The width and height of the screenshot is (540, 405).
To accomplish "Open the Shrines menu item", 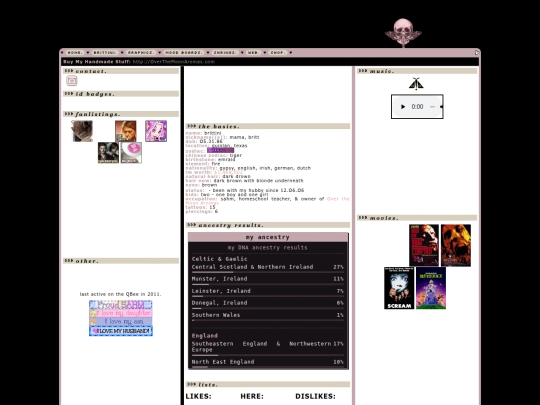I will (x=225, y=53).
